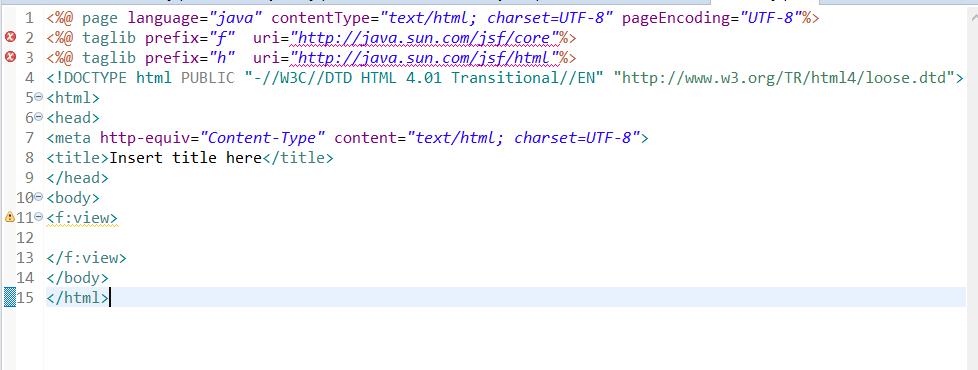
Task: Click the pageEncoding "UTF-8" value
Action: point(771,18)
